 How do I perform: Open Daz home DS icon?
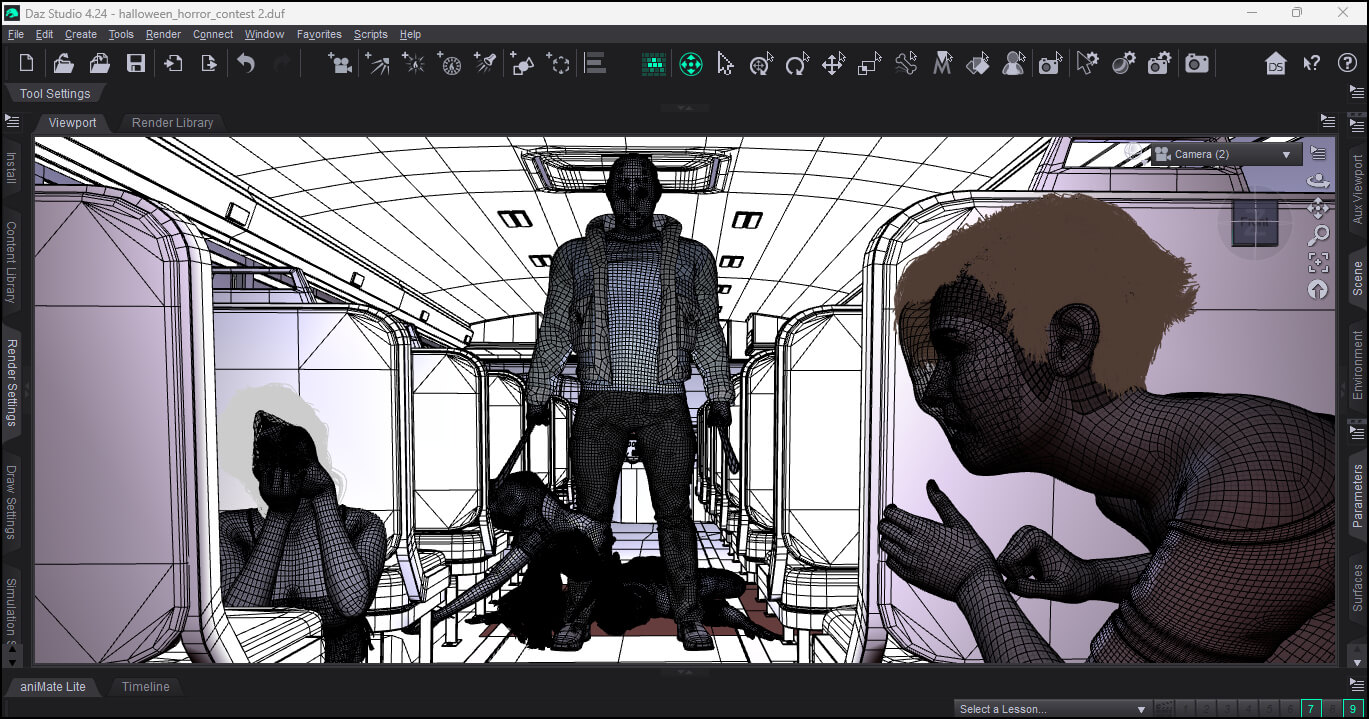(x=1275, y=64)
